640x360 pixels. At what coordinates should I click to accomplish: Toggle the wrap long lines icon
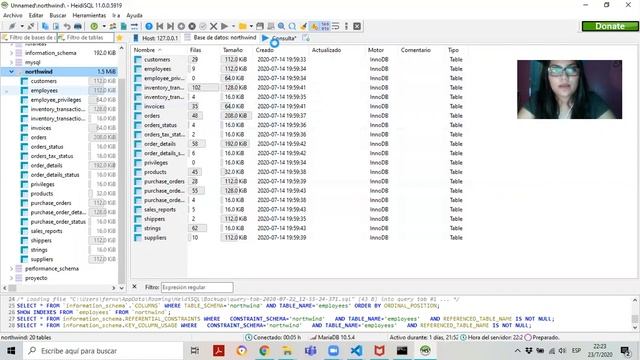click(336, 26)
